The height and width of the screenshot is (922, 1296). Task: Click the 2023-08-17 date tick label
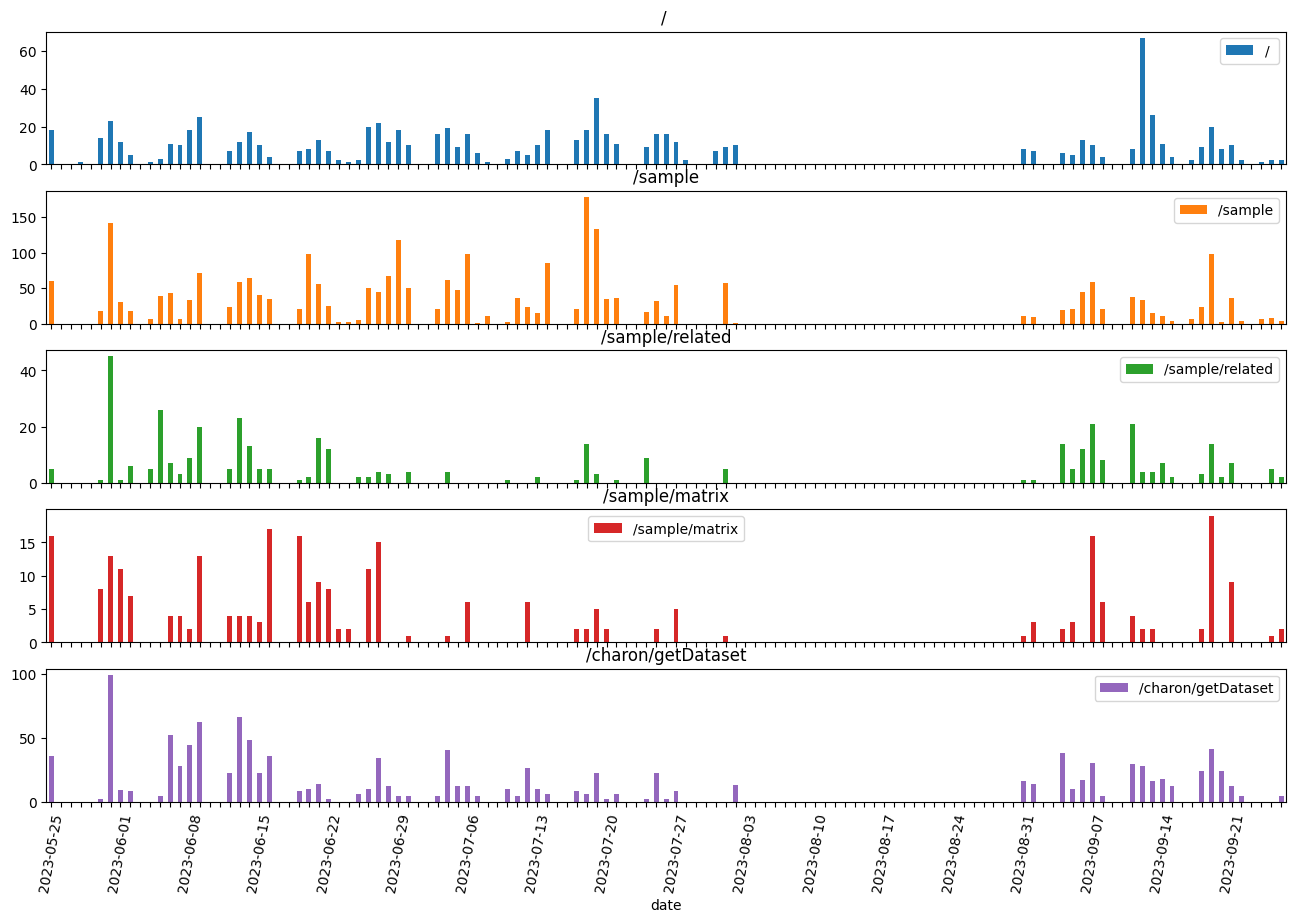tap(885, 854)
